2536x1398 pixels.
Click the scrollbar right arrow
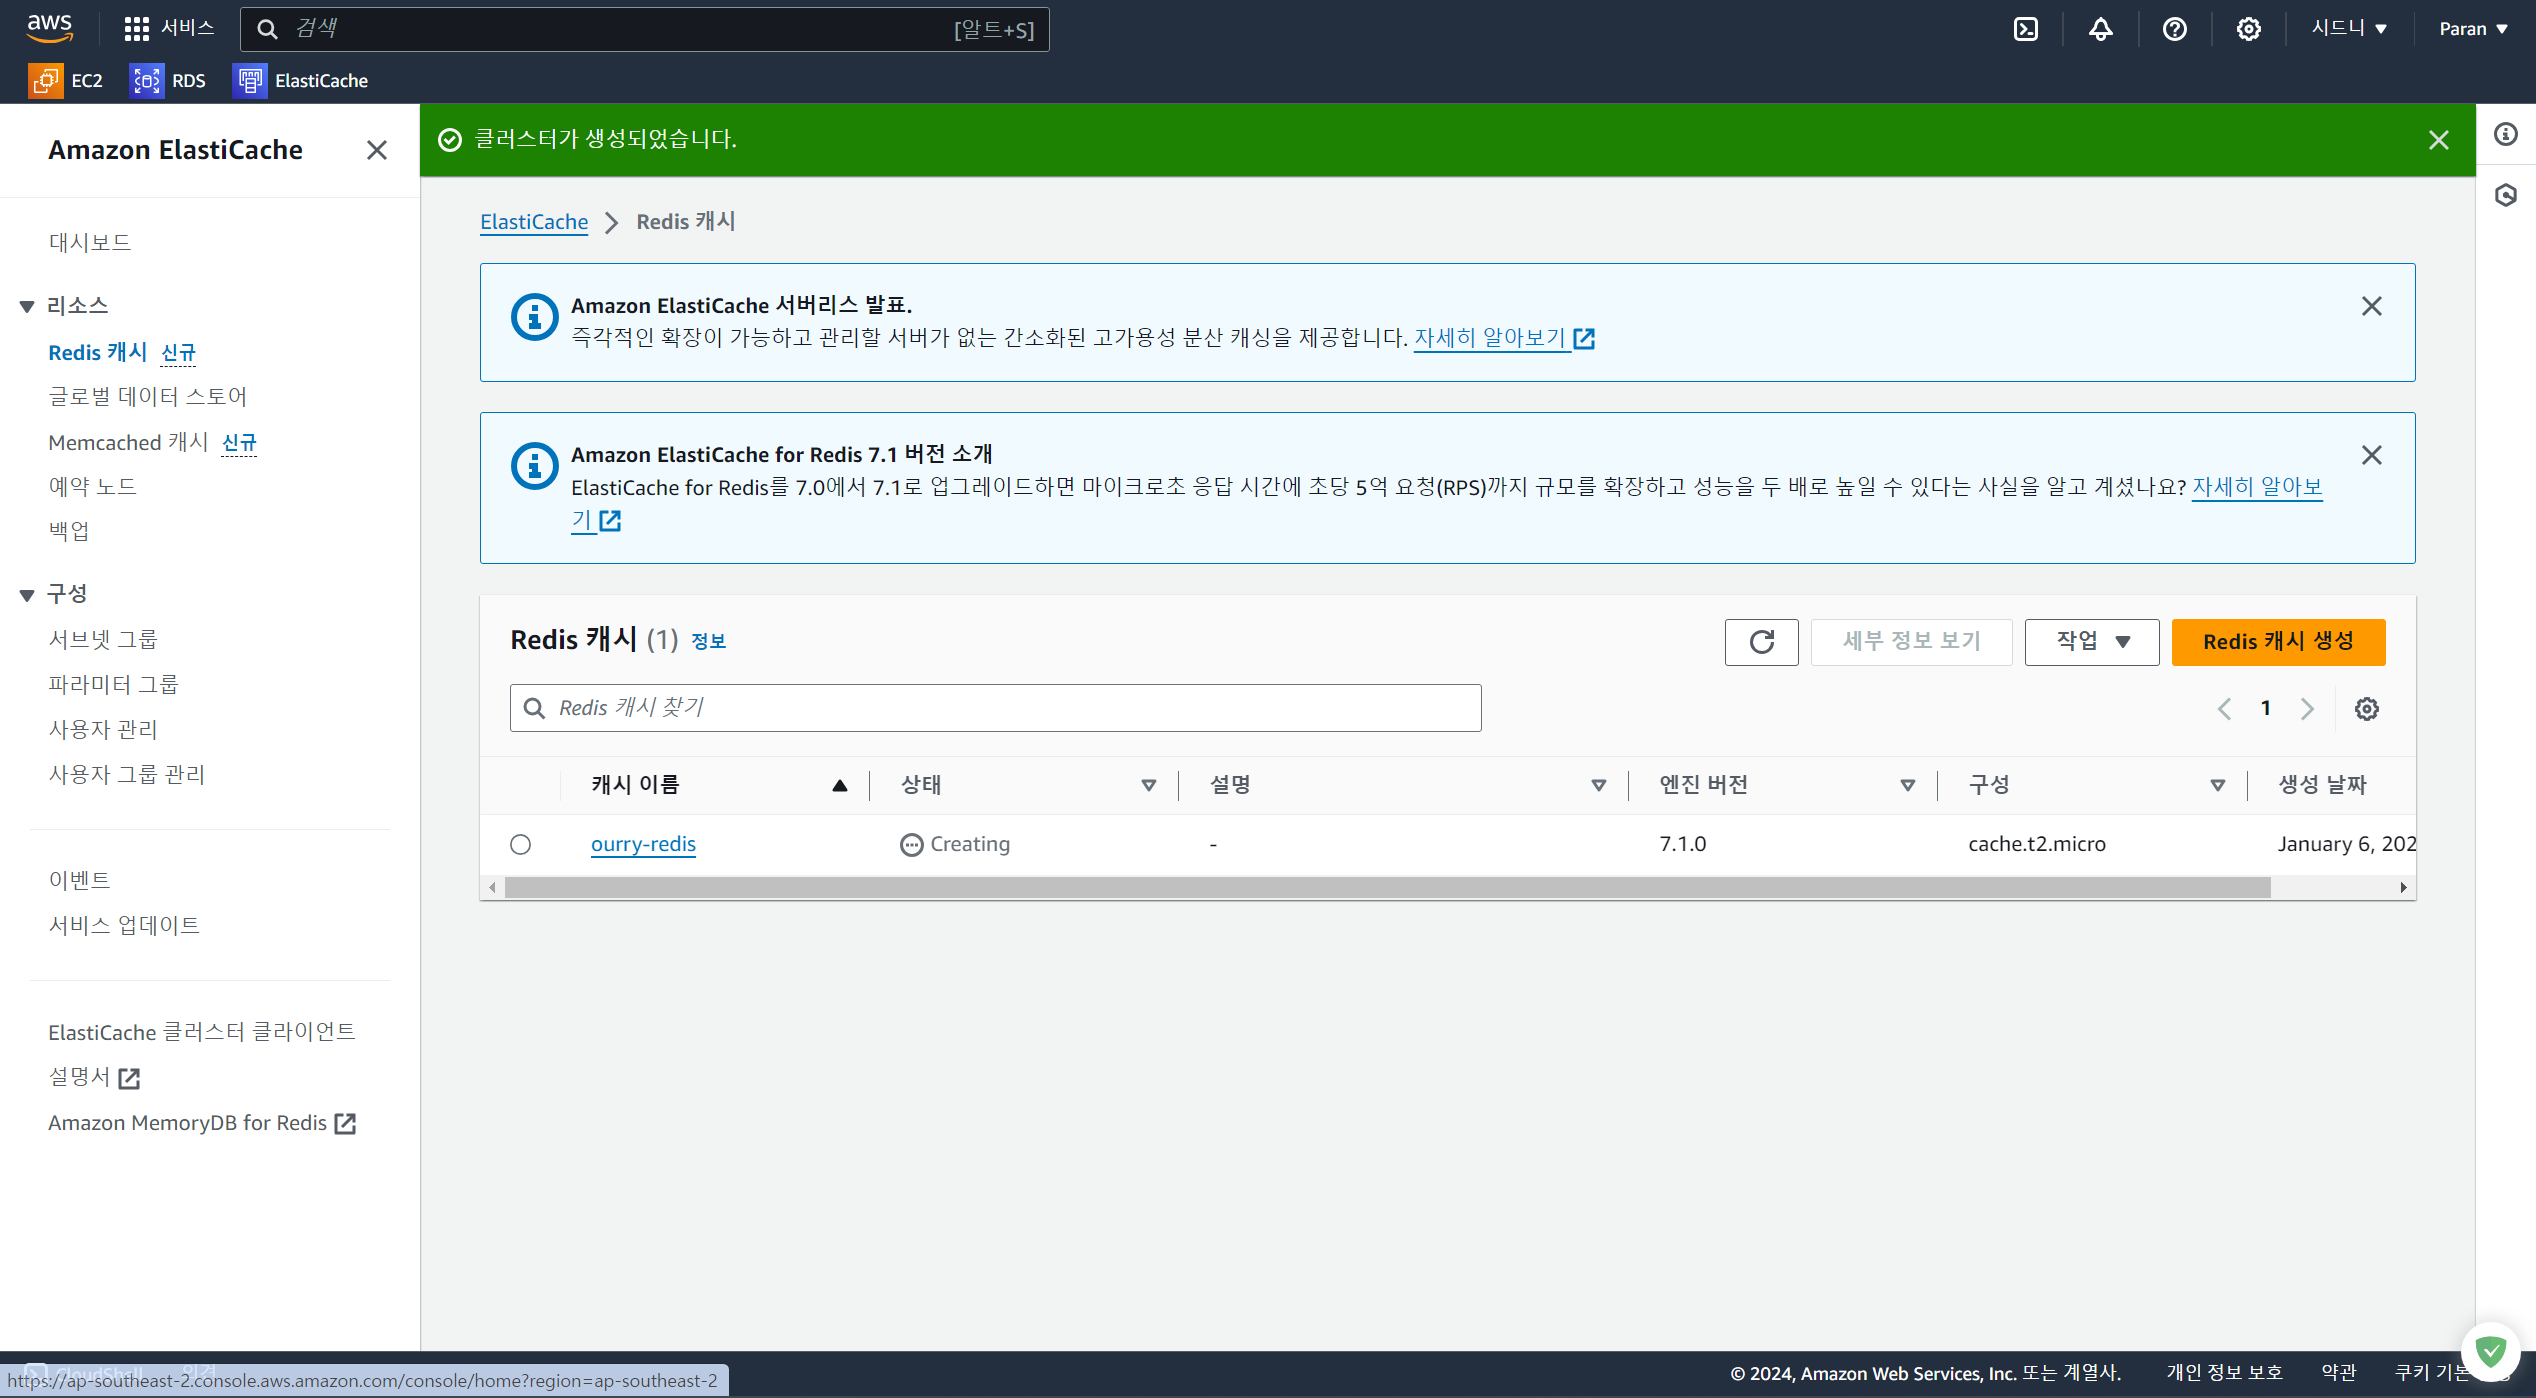[2403, 888]
